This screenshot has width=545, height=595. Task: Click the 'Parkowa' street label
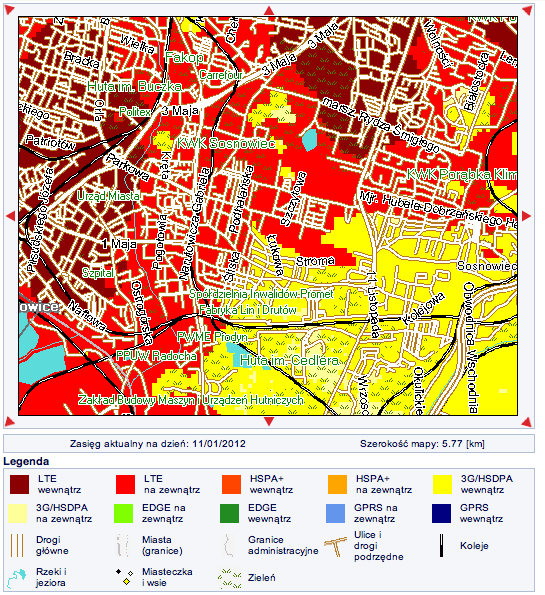click(x=128, y=167)
